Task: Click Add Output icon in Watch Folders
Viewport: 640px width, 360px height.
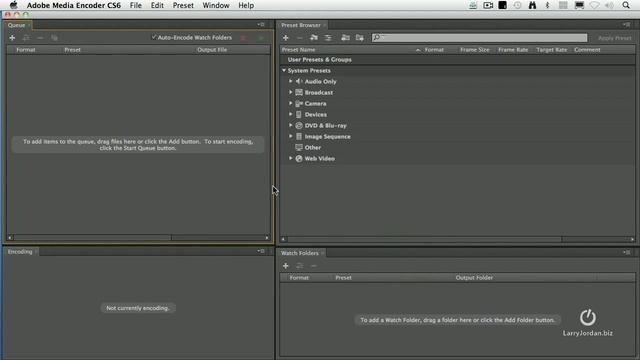Action: pyautogui.click(x=300, y=266)
